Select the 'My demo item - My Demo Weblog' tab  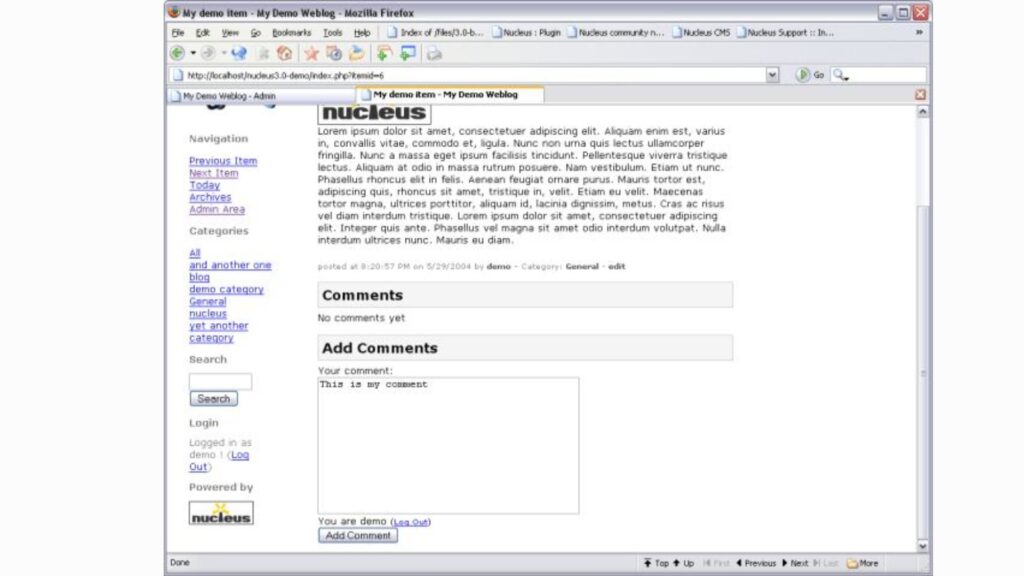click(x=451, y=95)
